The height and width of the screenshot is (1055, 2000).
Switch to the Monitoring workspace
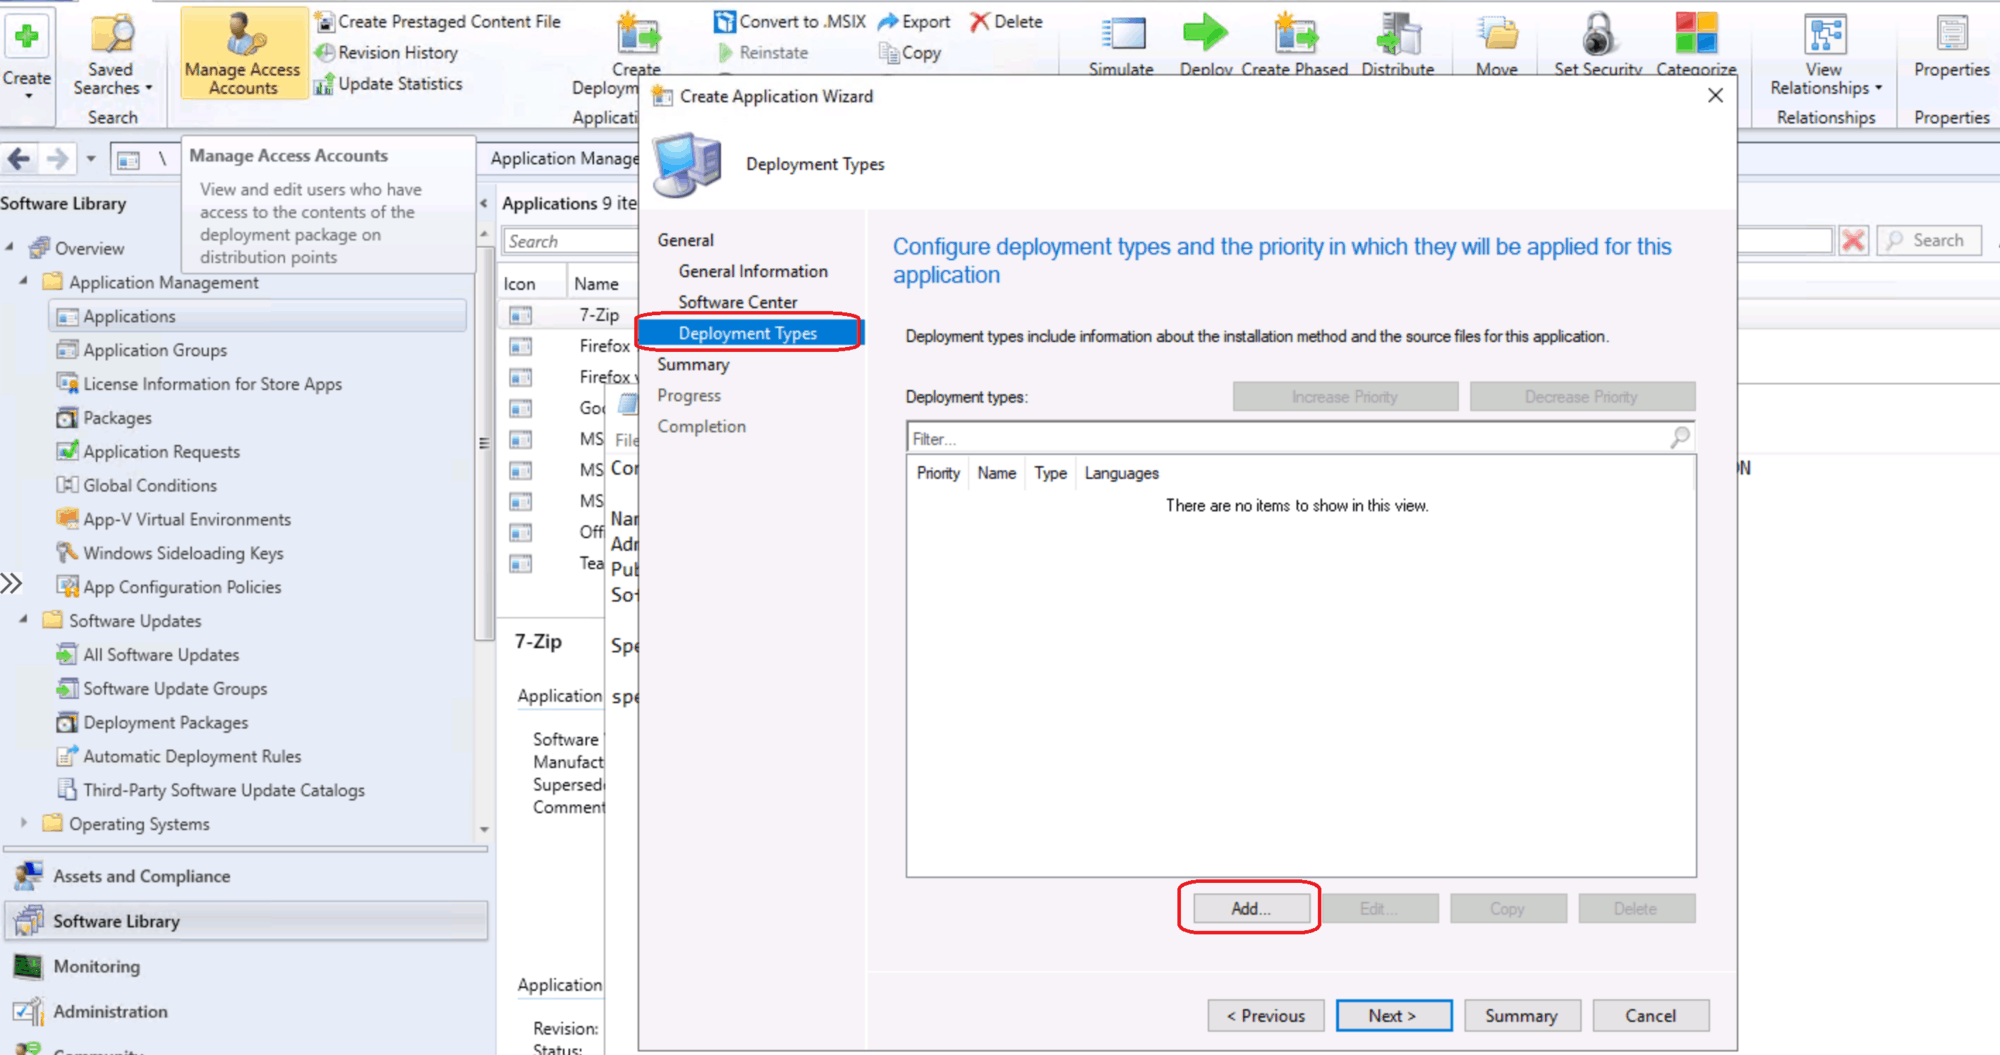[95, 966]
